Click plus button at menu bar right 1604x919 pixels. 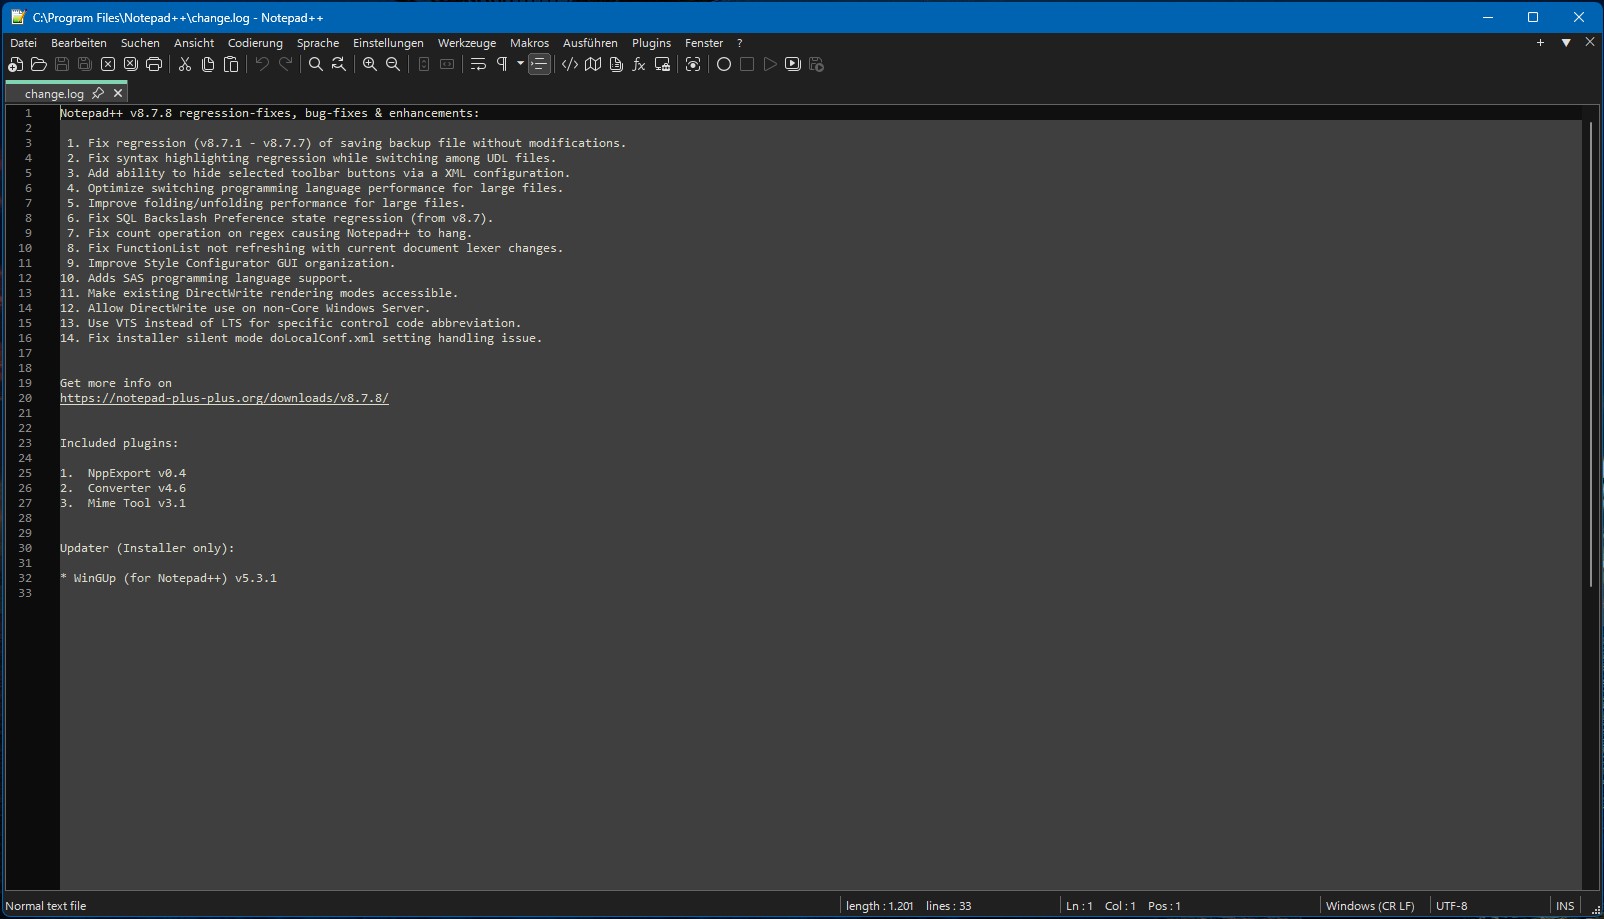[x=1540, y=43]
